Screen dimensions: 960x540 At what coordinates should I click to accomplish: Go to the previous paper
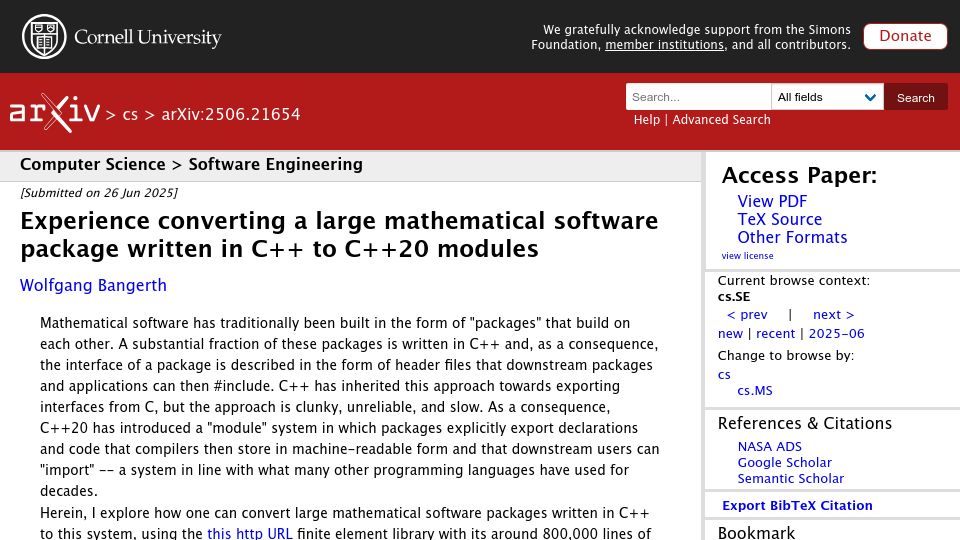coord(747,315)
